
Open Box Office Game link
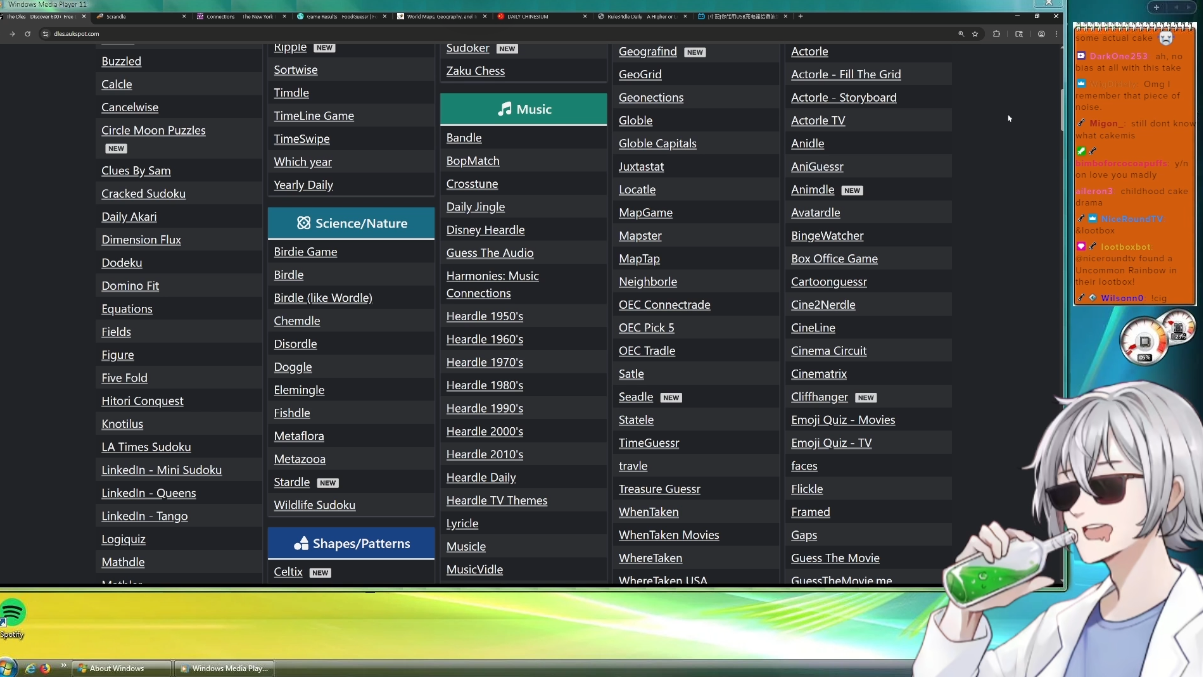tap(834, 259)
